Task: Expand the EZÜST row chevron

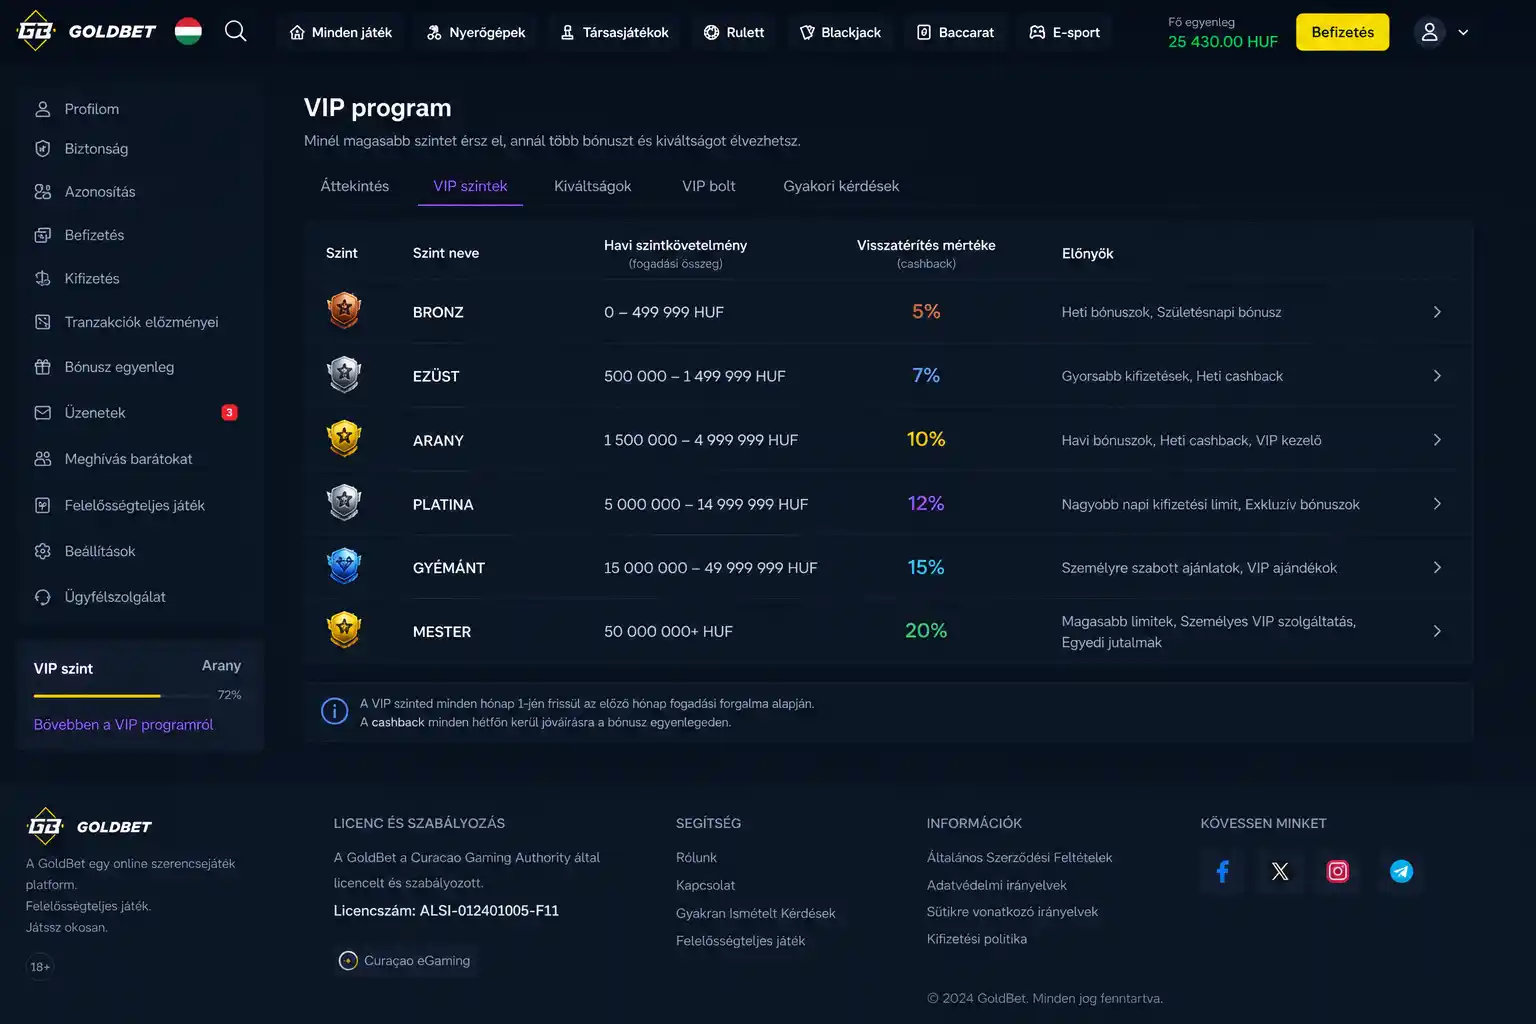Action: [x=1437, y=376]
